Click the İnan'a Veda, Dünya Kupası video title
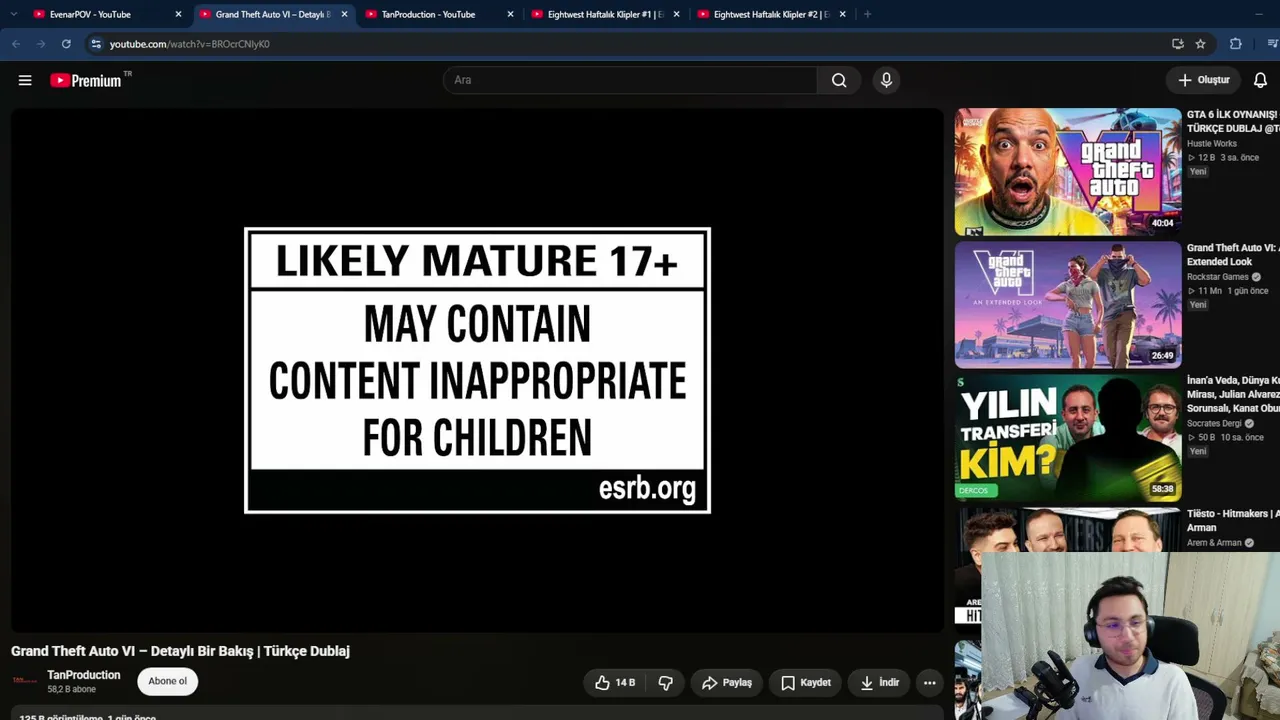This screenshot has width=1280, height=720. click(1233, 394)
